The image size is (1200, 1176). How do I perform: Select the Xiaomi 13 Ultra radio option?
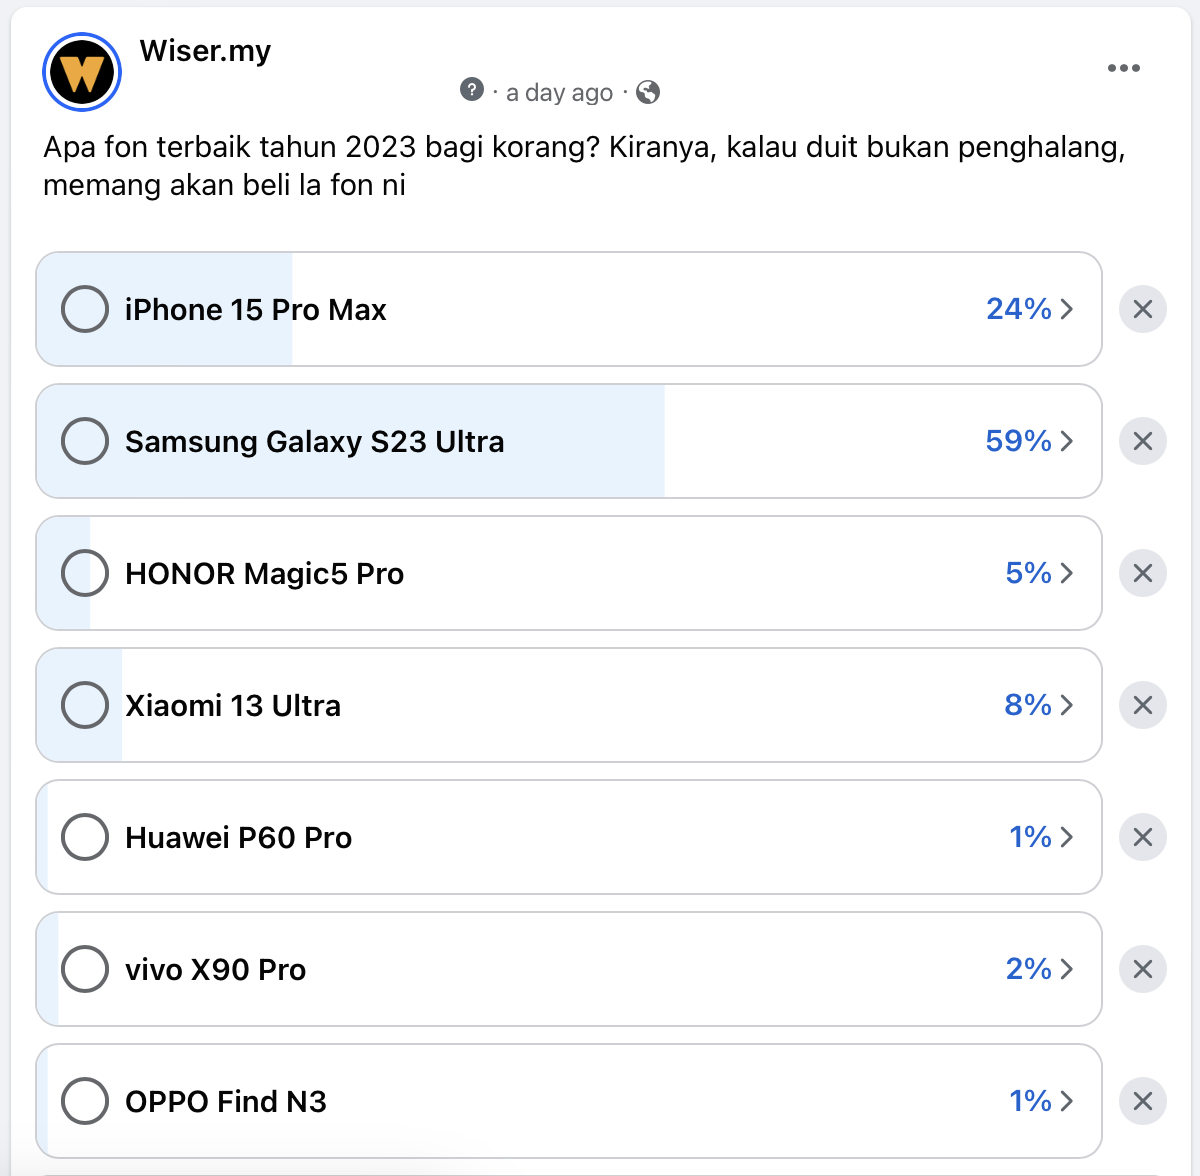(x=85, y=705)
